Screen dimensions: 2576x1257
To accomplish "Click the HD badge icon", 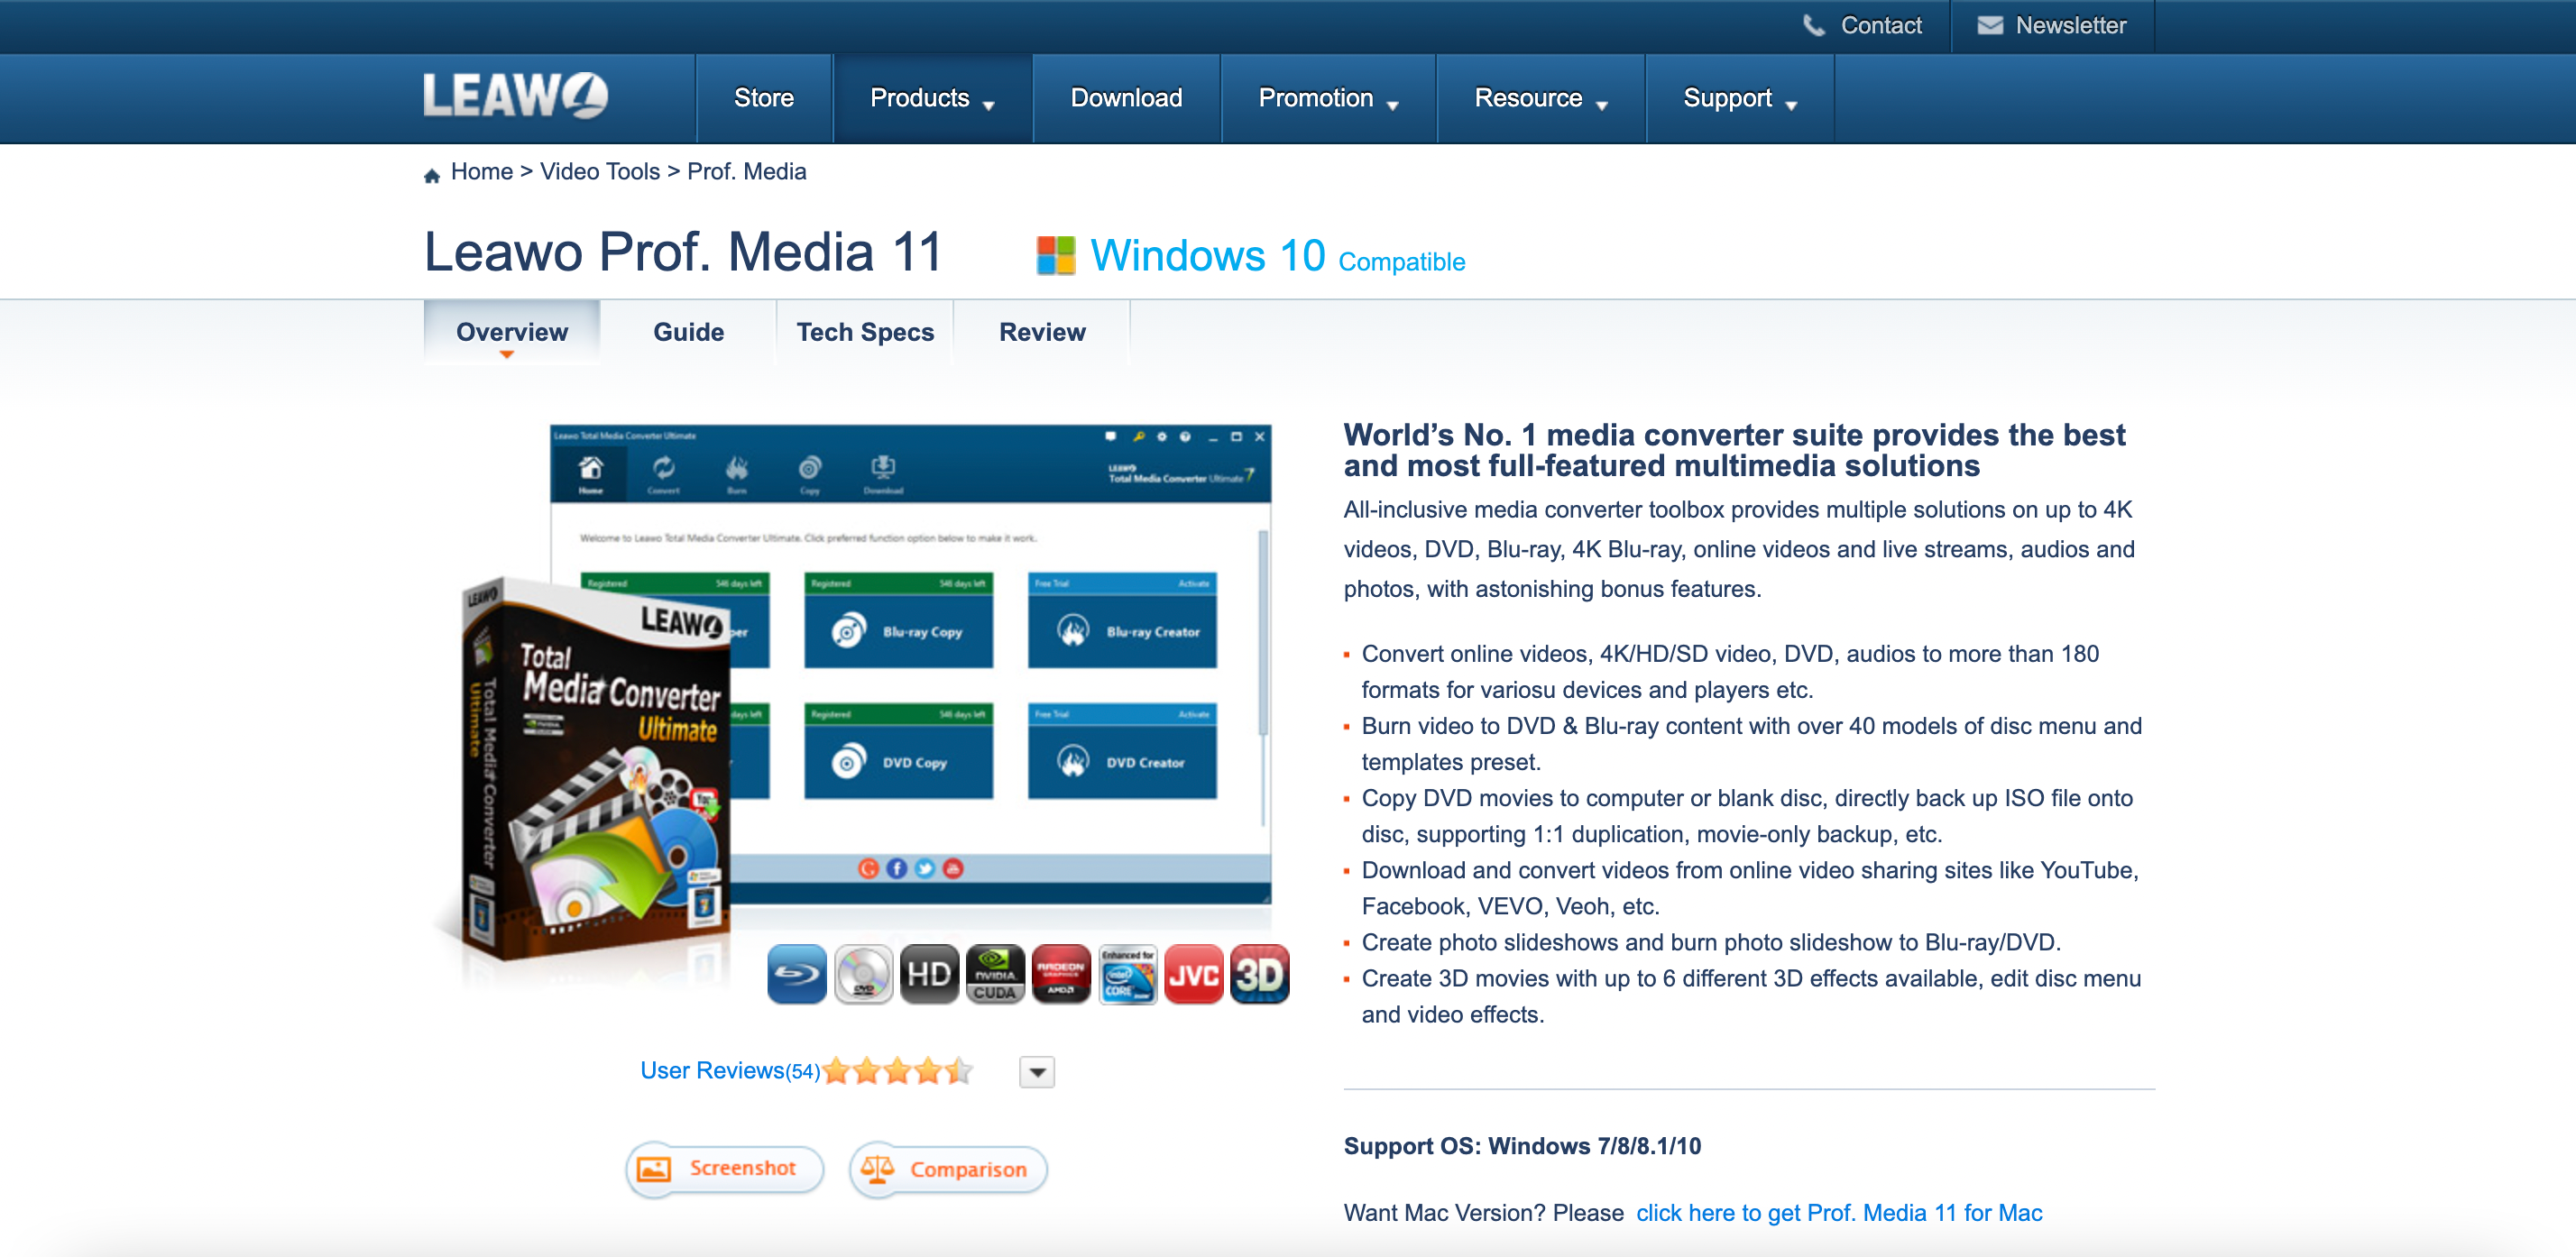I will tap(928, 973).
